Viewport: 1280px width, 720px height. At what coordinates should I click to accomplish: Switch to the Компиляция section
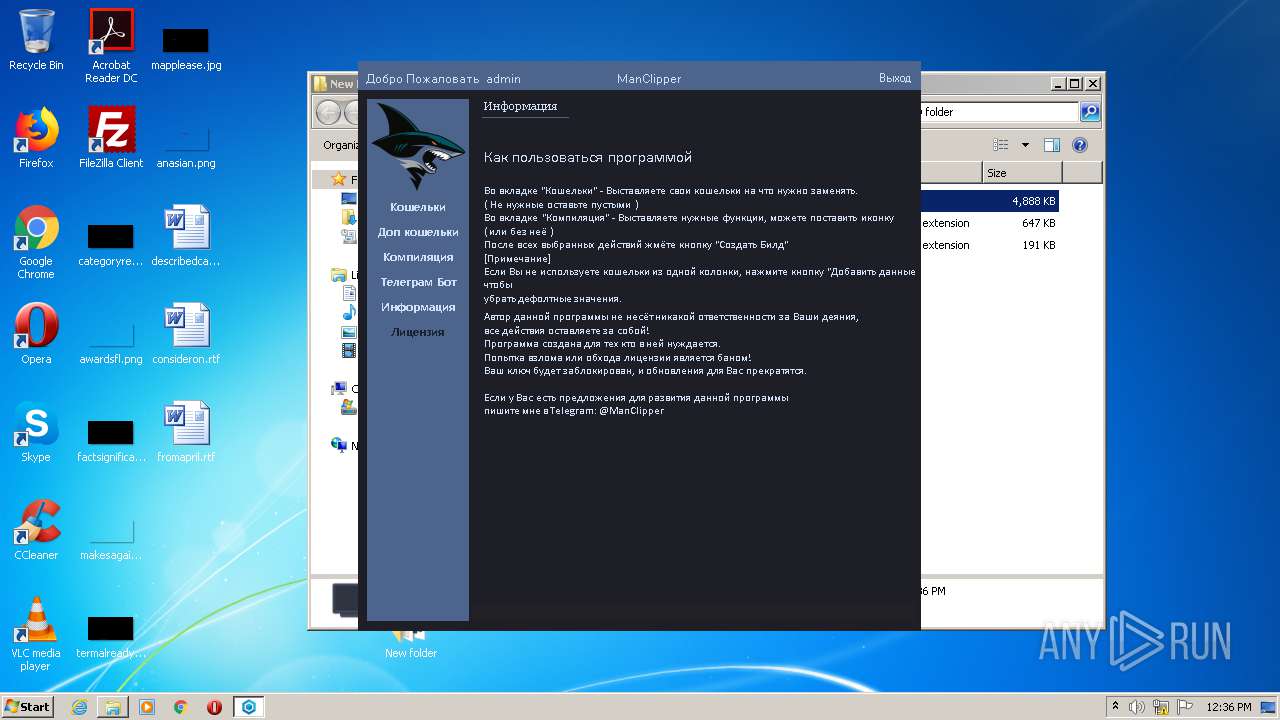point(418,257)
